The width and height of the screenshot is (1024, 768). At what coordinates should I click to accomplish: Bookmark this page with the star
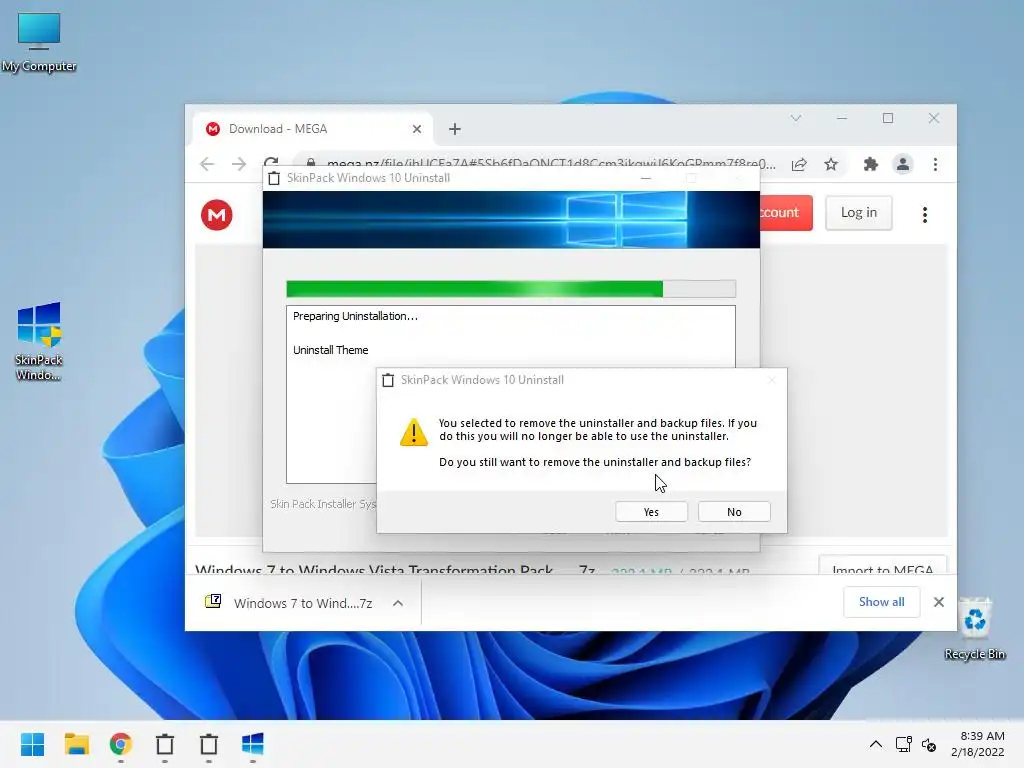(831, 164)
